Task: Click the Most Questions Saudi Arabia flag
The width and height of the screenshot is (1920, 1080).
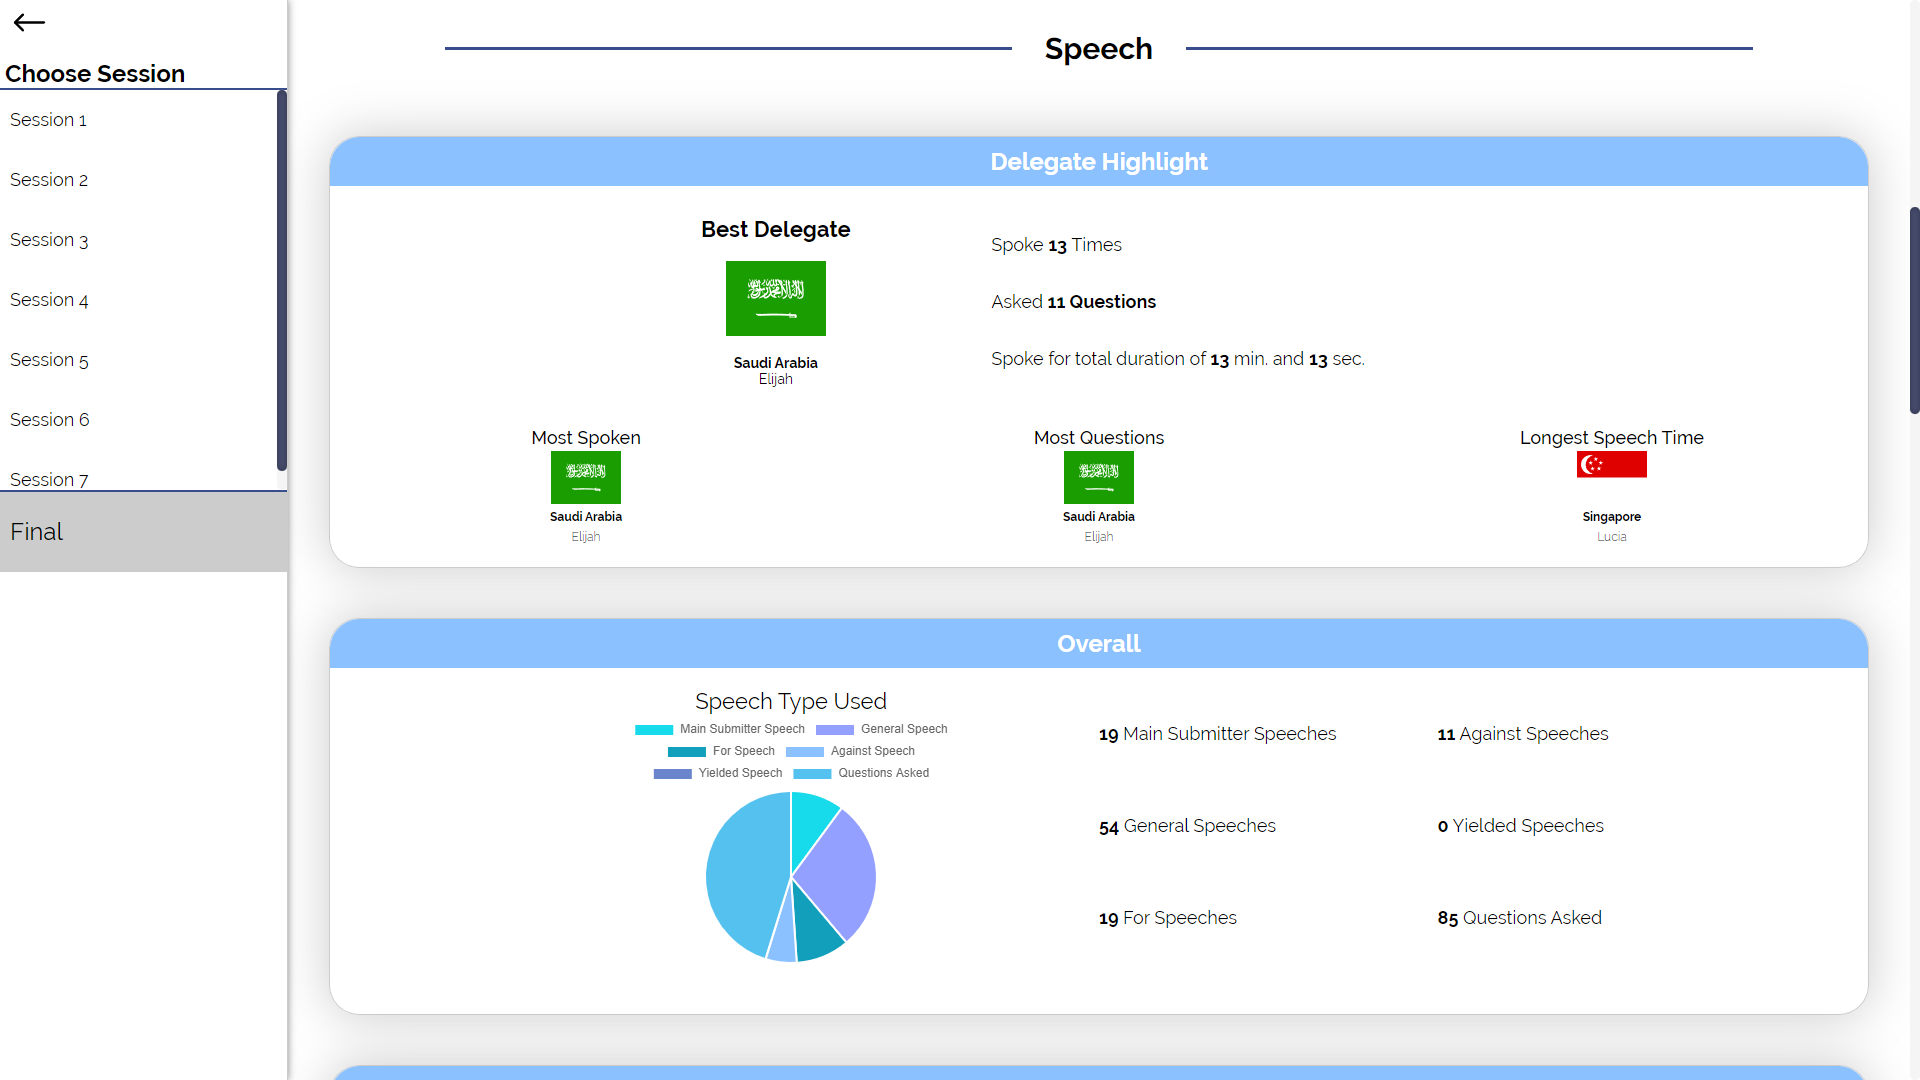Action: (1098, 477)
